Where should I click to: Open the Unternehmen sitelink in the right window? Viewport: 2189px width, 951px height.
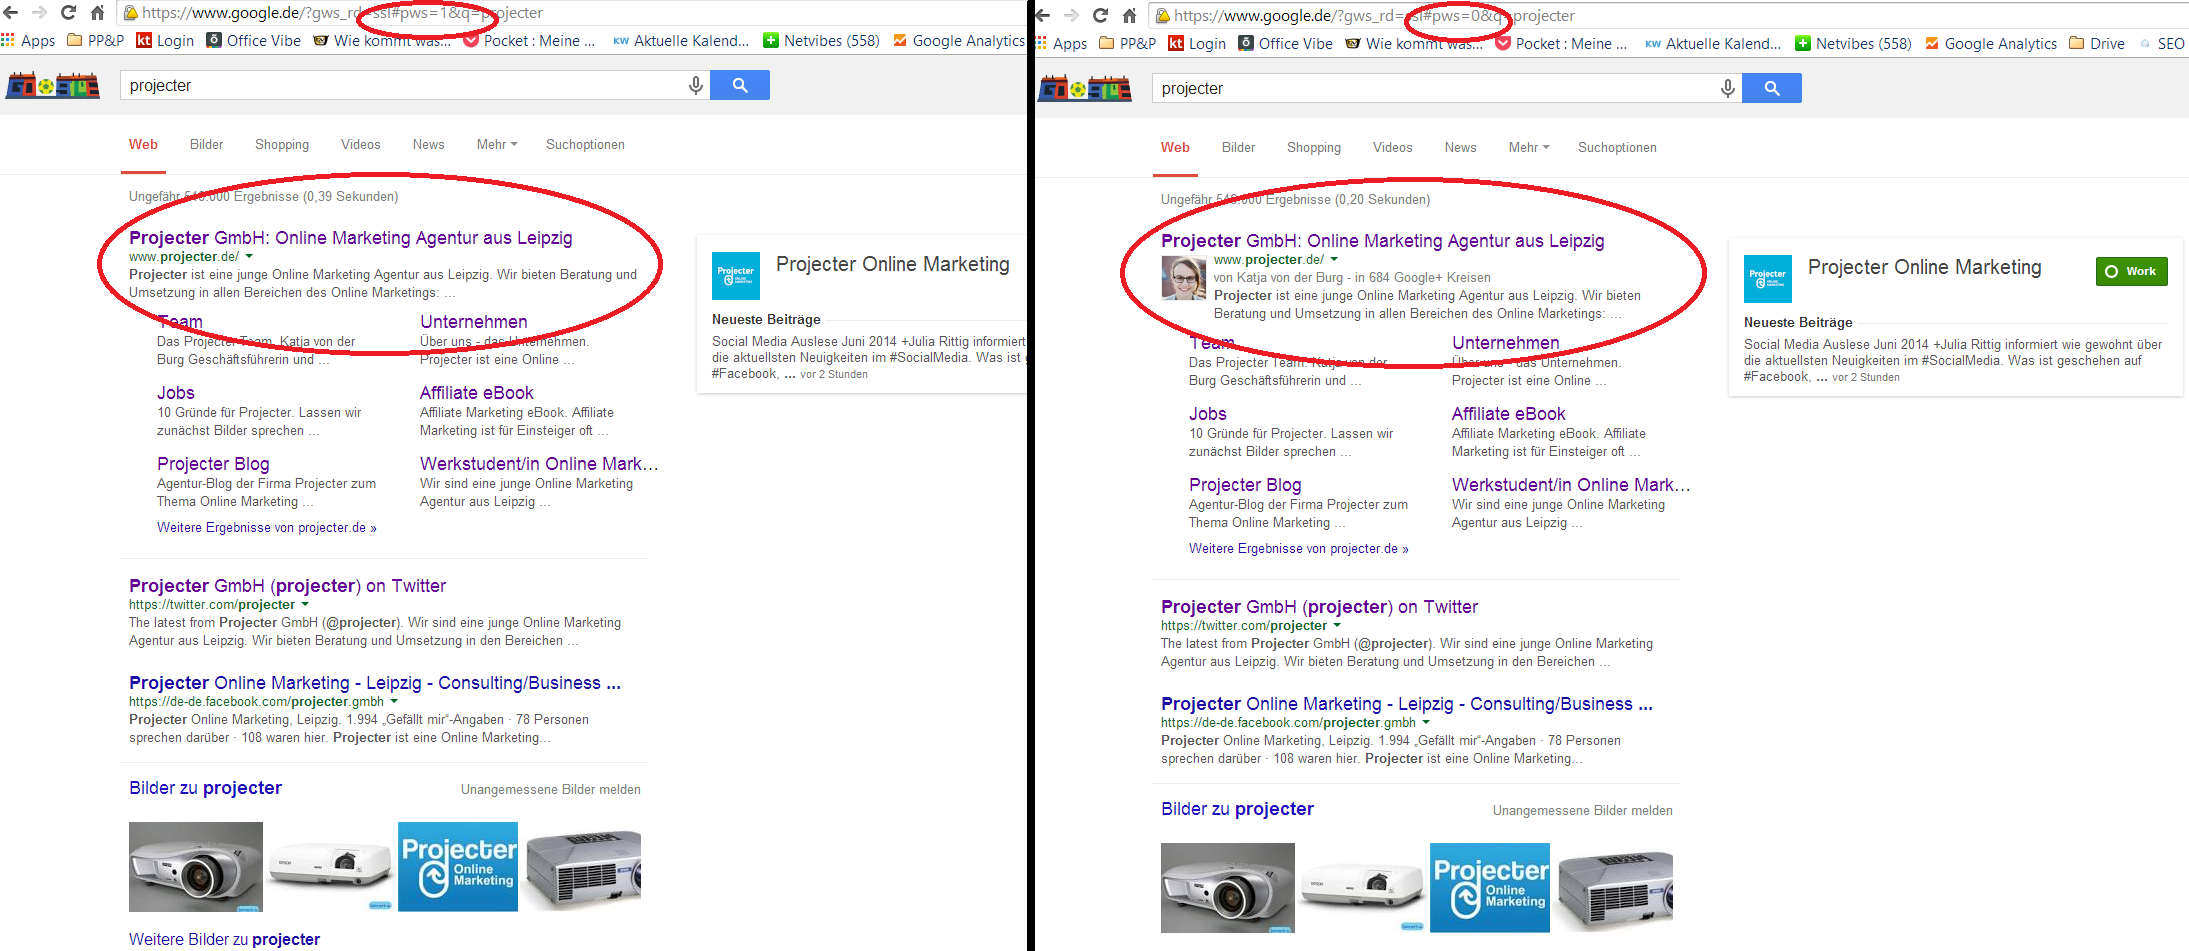point(1506,343)
